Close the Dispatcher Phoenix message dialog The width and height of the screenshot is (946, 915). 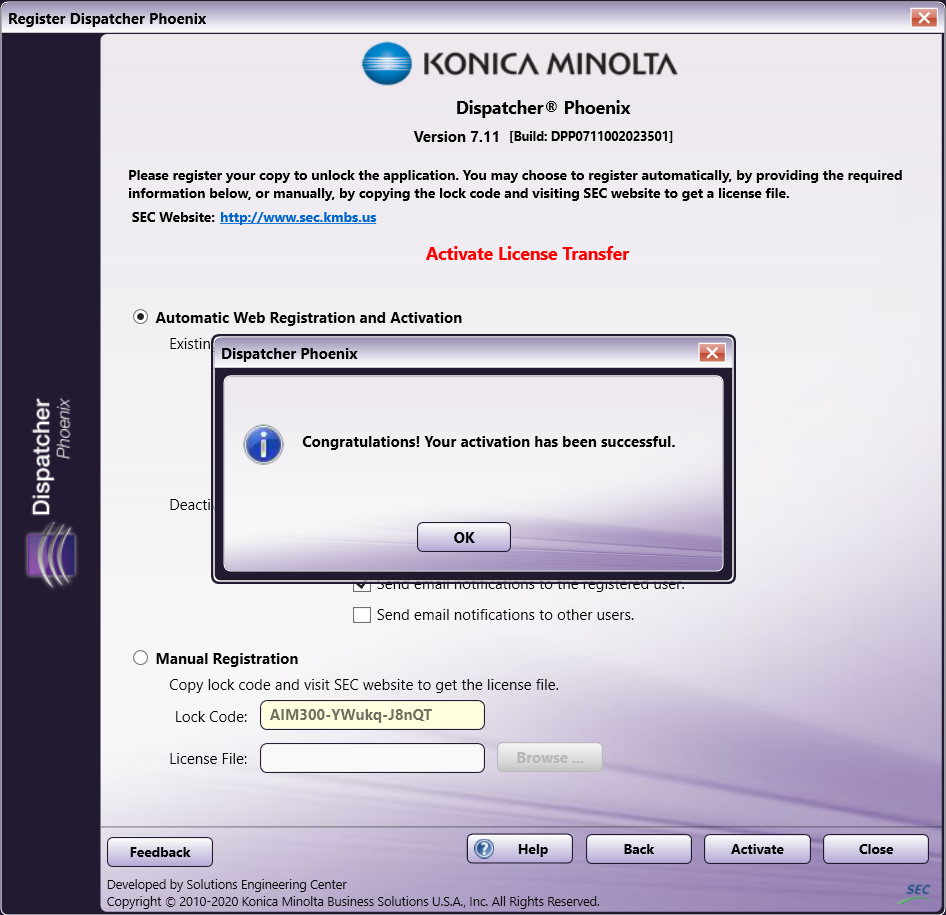[x=712, y=353]
